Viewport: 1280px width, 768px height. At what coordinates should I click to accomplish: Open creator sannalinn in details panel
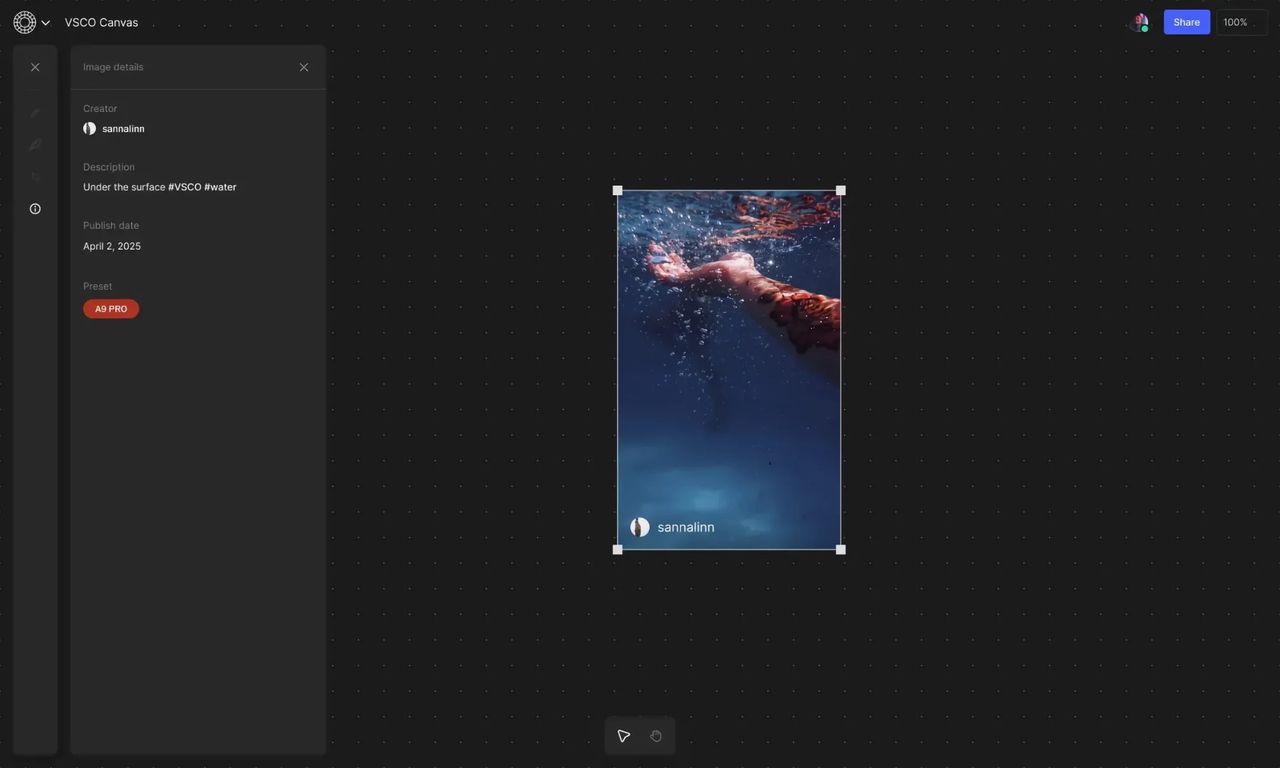122,129
